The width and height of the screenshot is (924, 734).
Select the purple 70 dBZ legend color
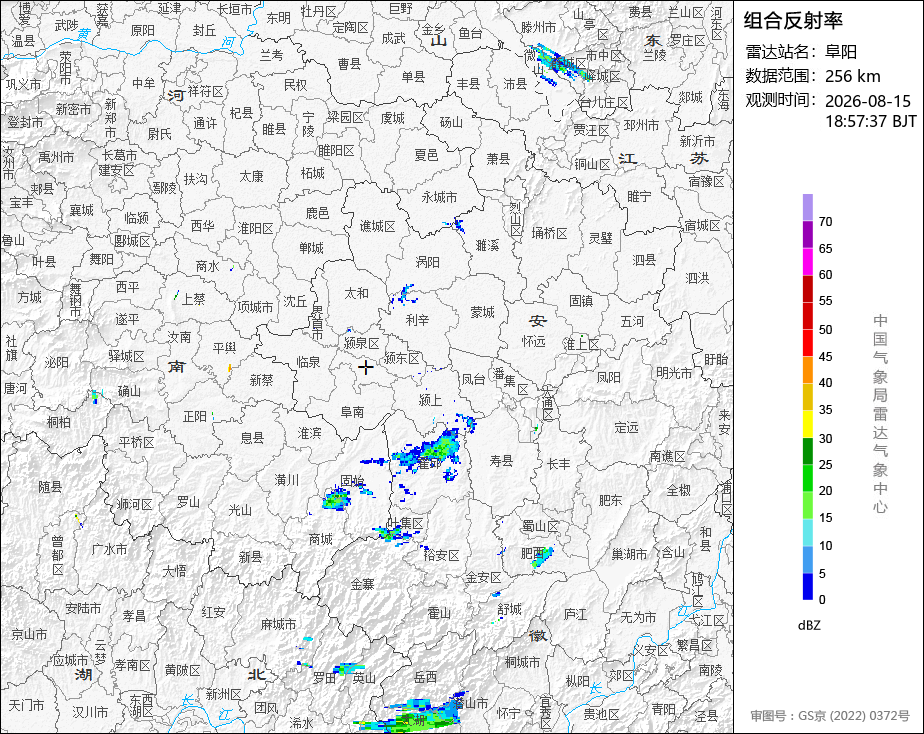tap(807, 207)
